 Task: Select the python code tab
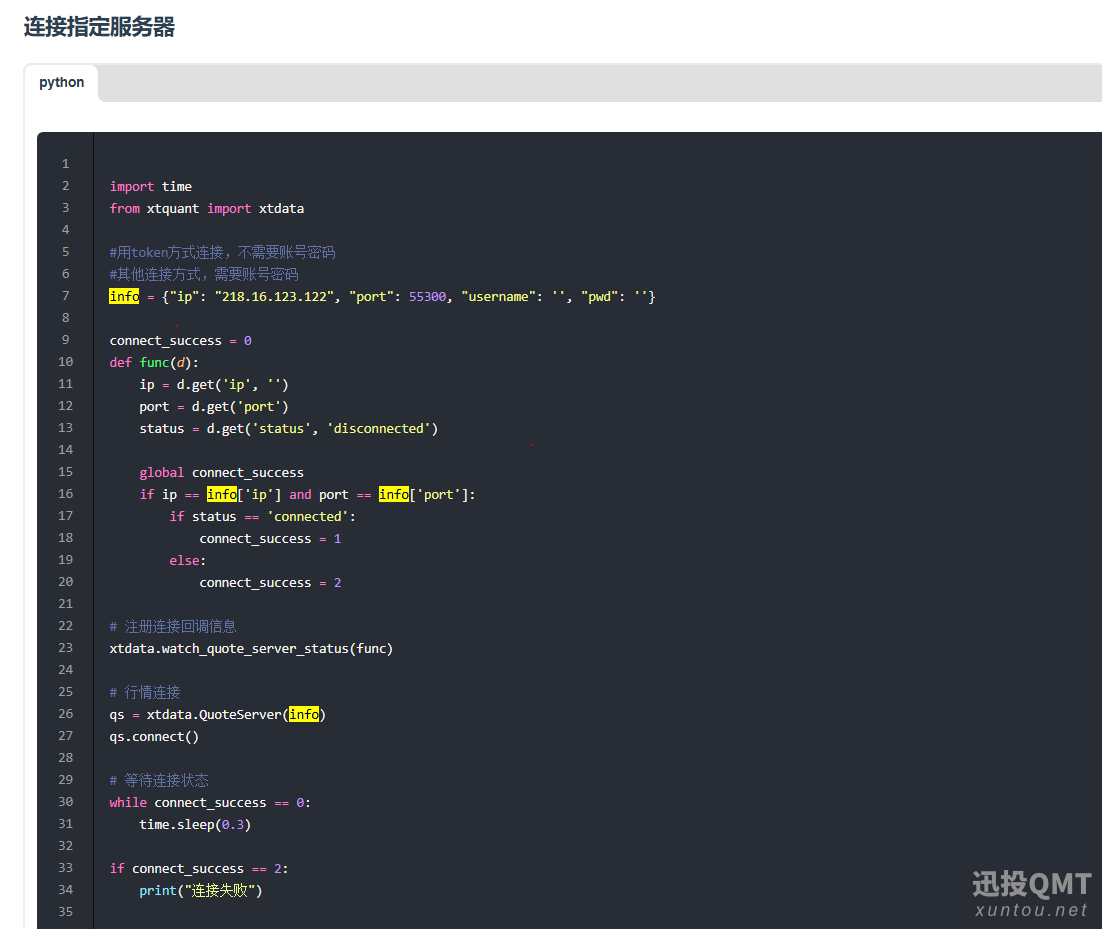point(62,83)
